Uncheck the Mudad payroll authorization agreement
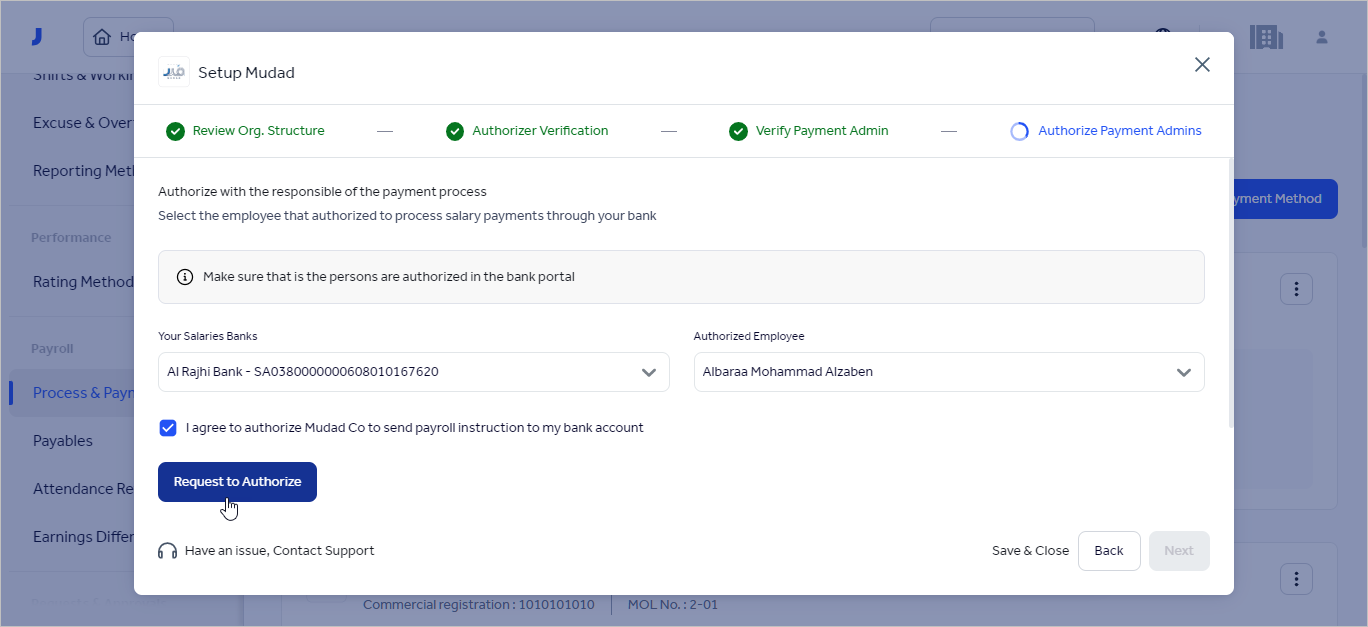Viewport: 1368px width, 627px height. [x=168, y=427]
